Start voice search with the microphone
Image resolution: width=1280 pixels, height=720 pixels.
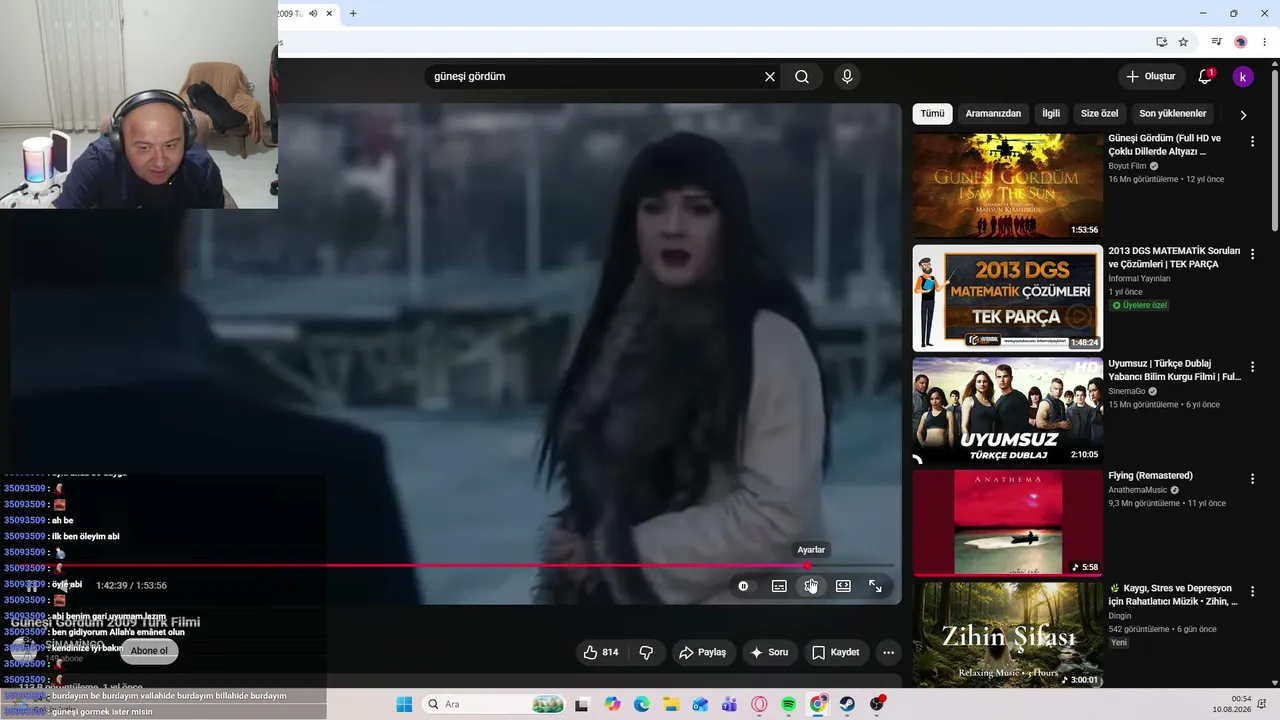847,77
